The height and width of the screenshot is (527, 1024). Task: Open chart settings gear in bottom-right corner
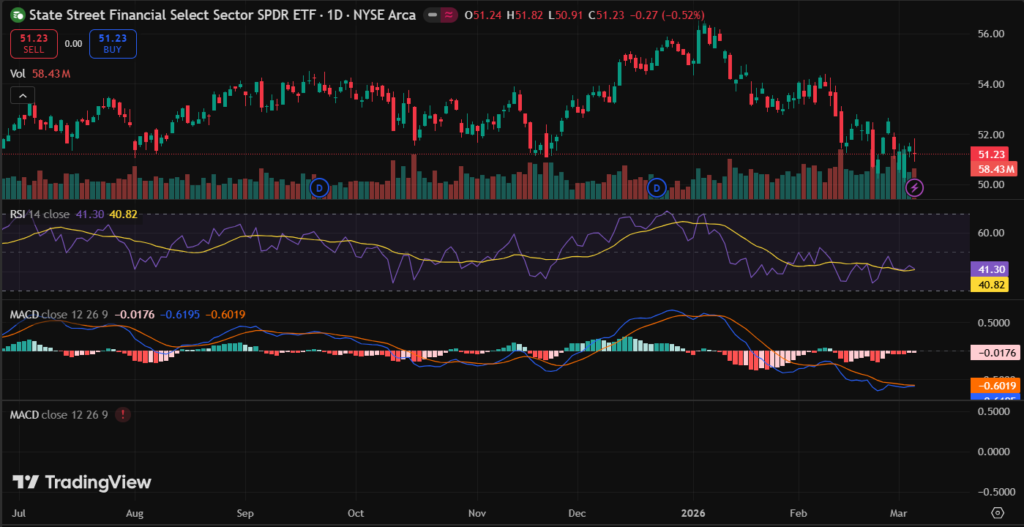996,512
